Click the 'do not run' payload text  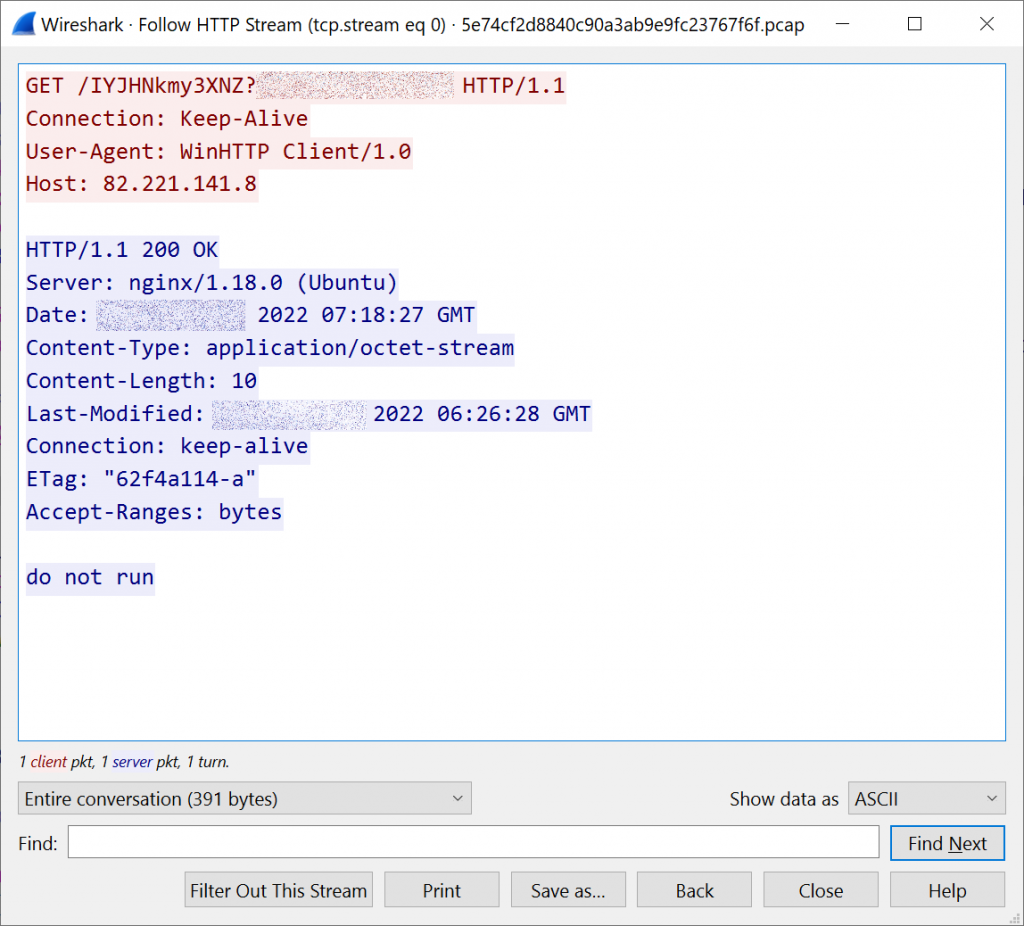tap(89, 577)
